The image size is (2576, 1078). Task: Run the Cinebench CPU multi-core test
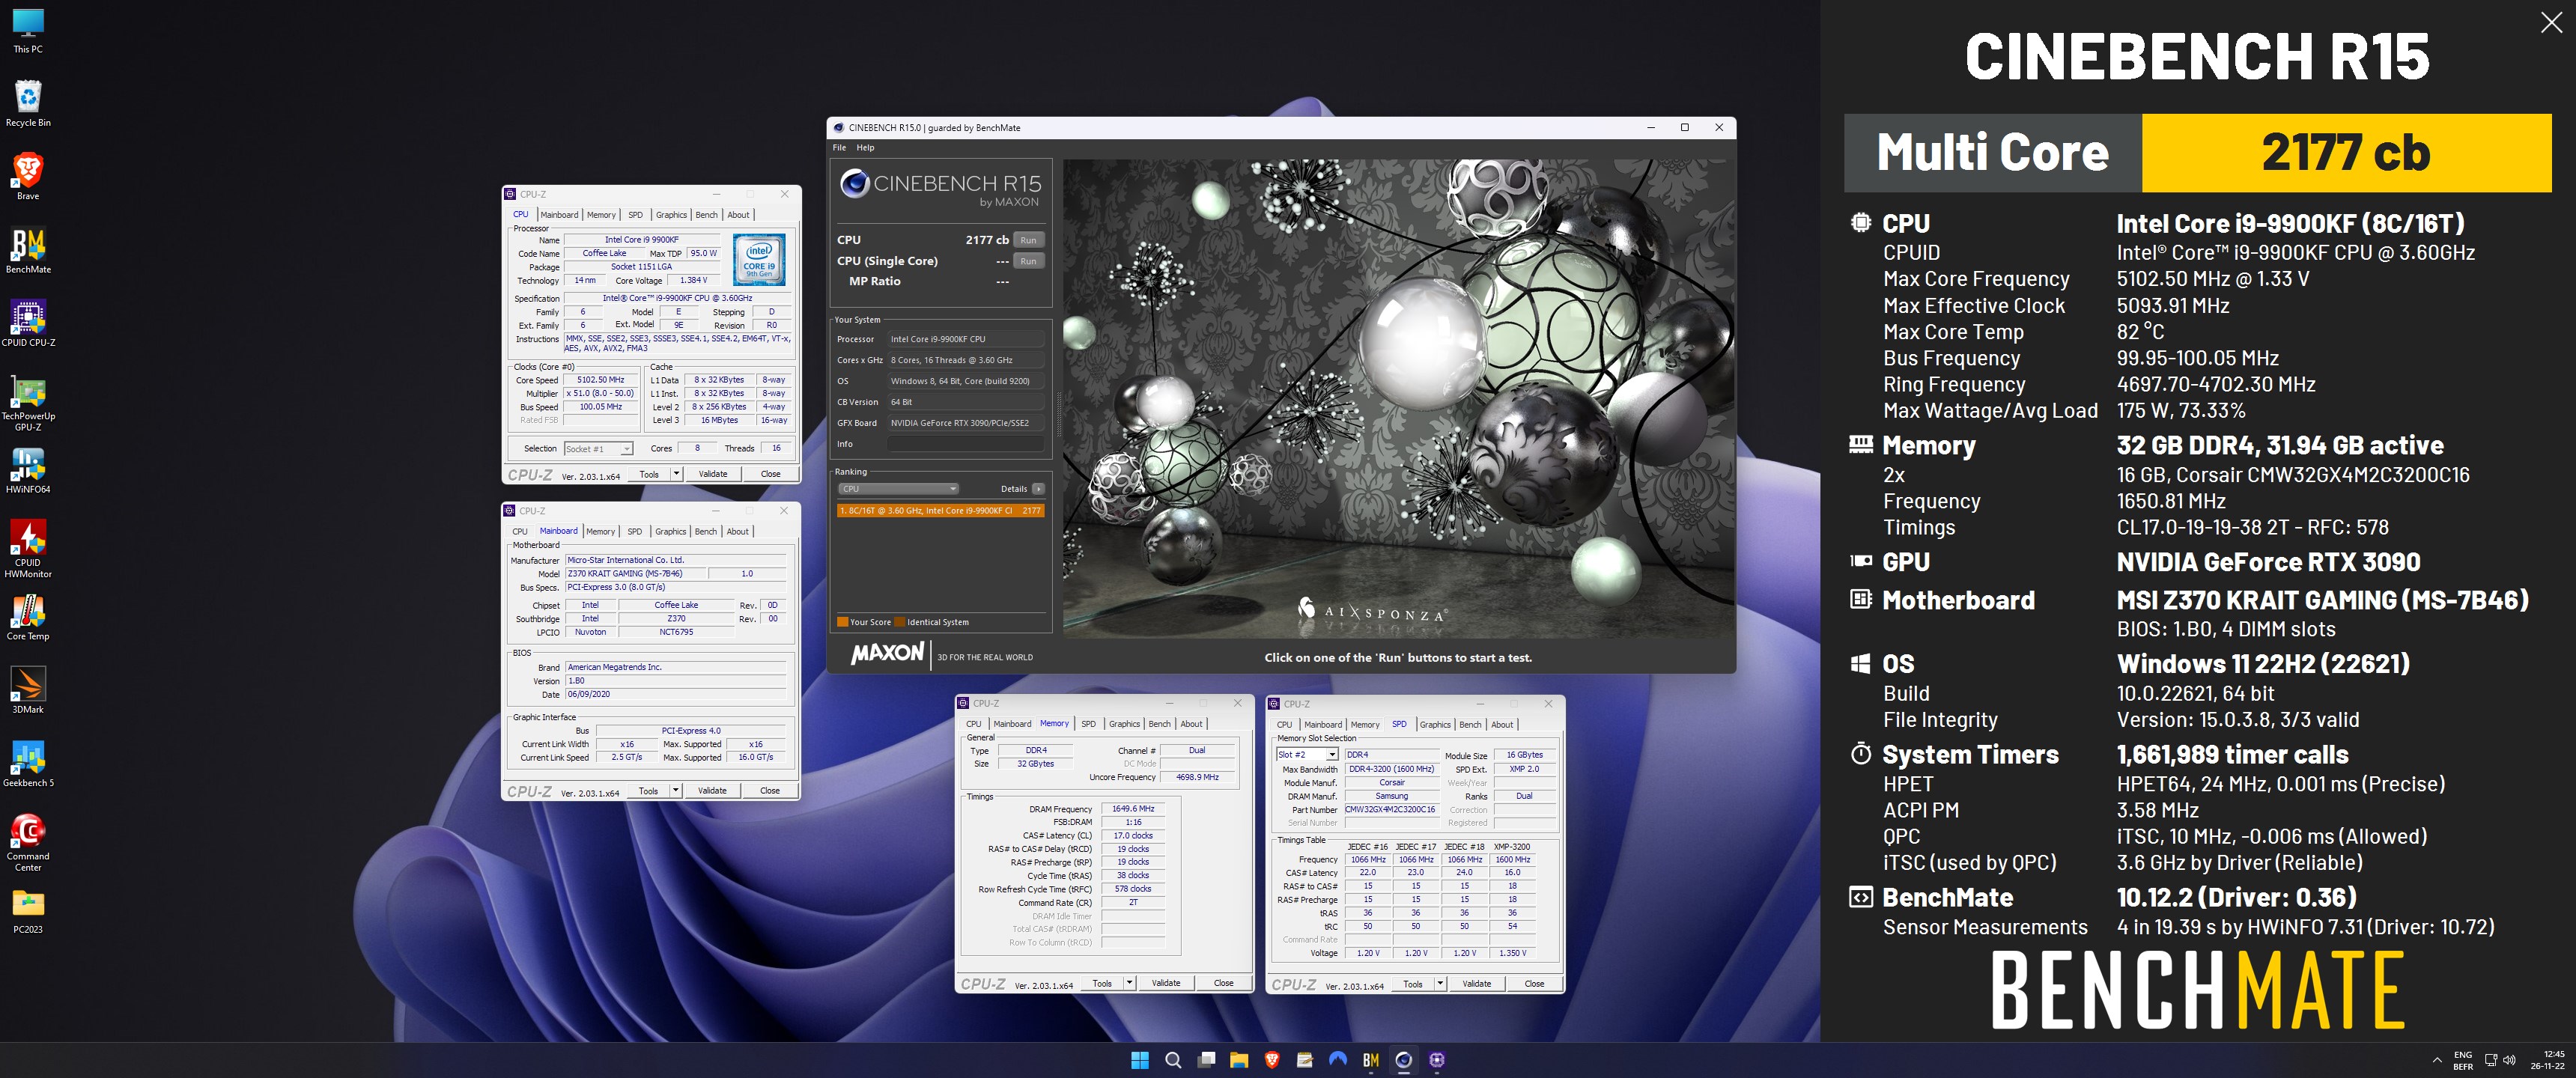1028,240
